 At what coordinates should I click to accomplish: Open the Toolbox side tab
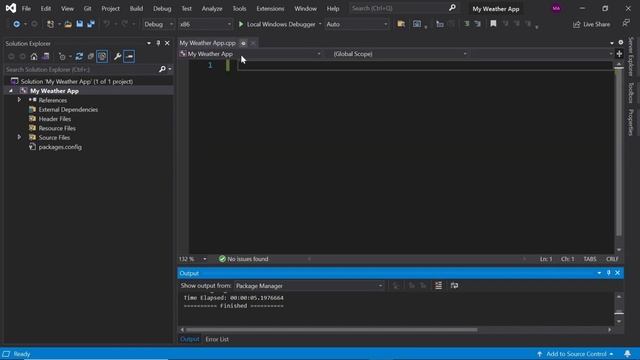pos(631,93)
